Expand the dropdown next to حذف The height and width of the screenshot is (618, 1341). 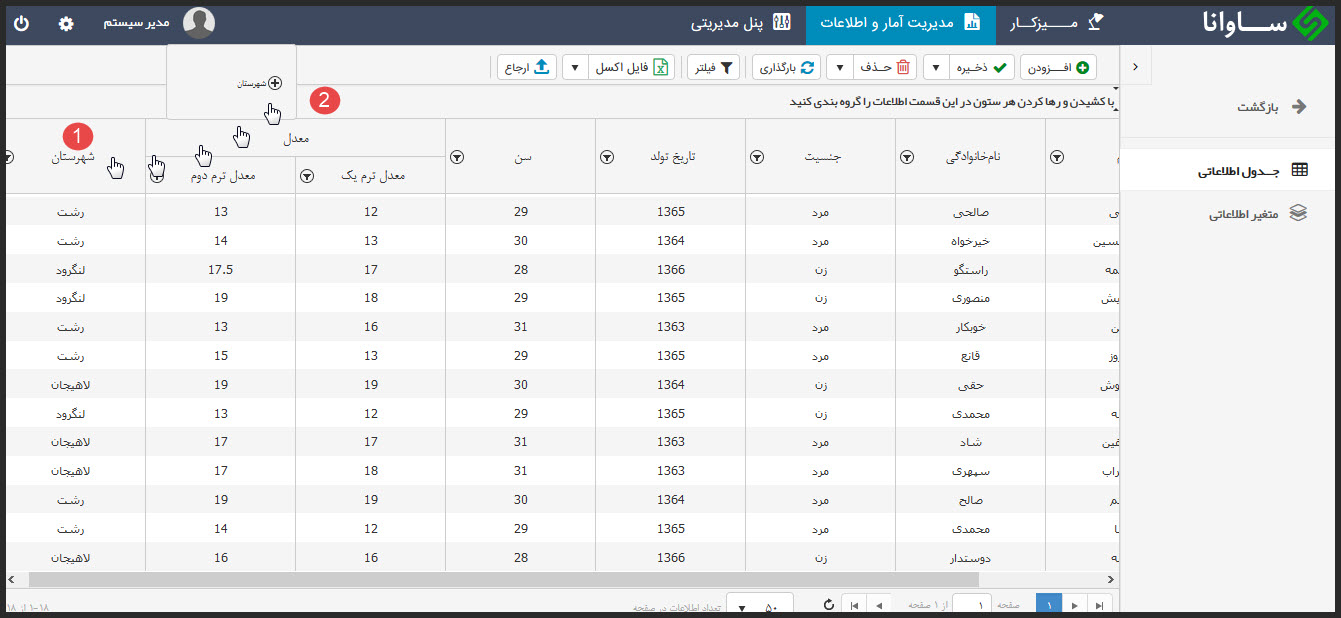coord(841,67)
